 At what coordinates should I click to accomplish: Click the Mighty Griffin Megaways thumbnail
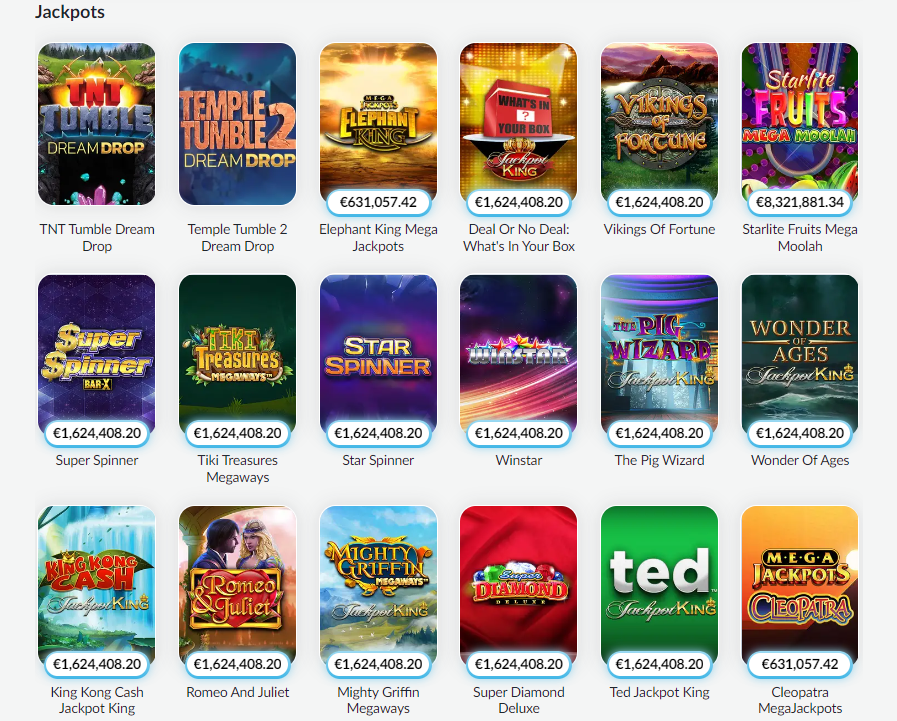point(378,586)
